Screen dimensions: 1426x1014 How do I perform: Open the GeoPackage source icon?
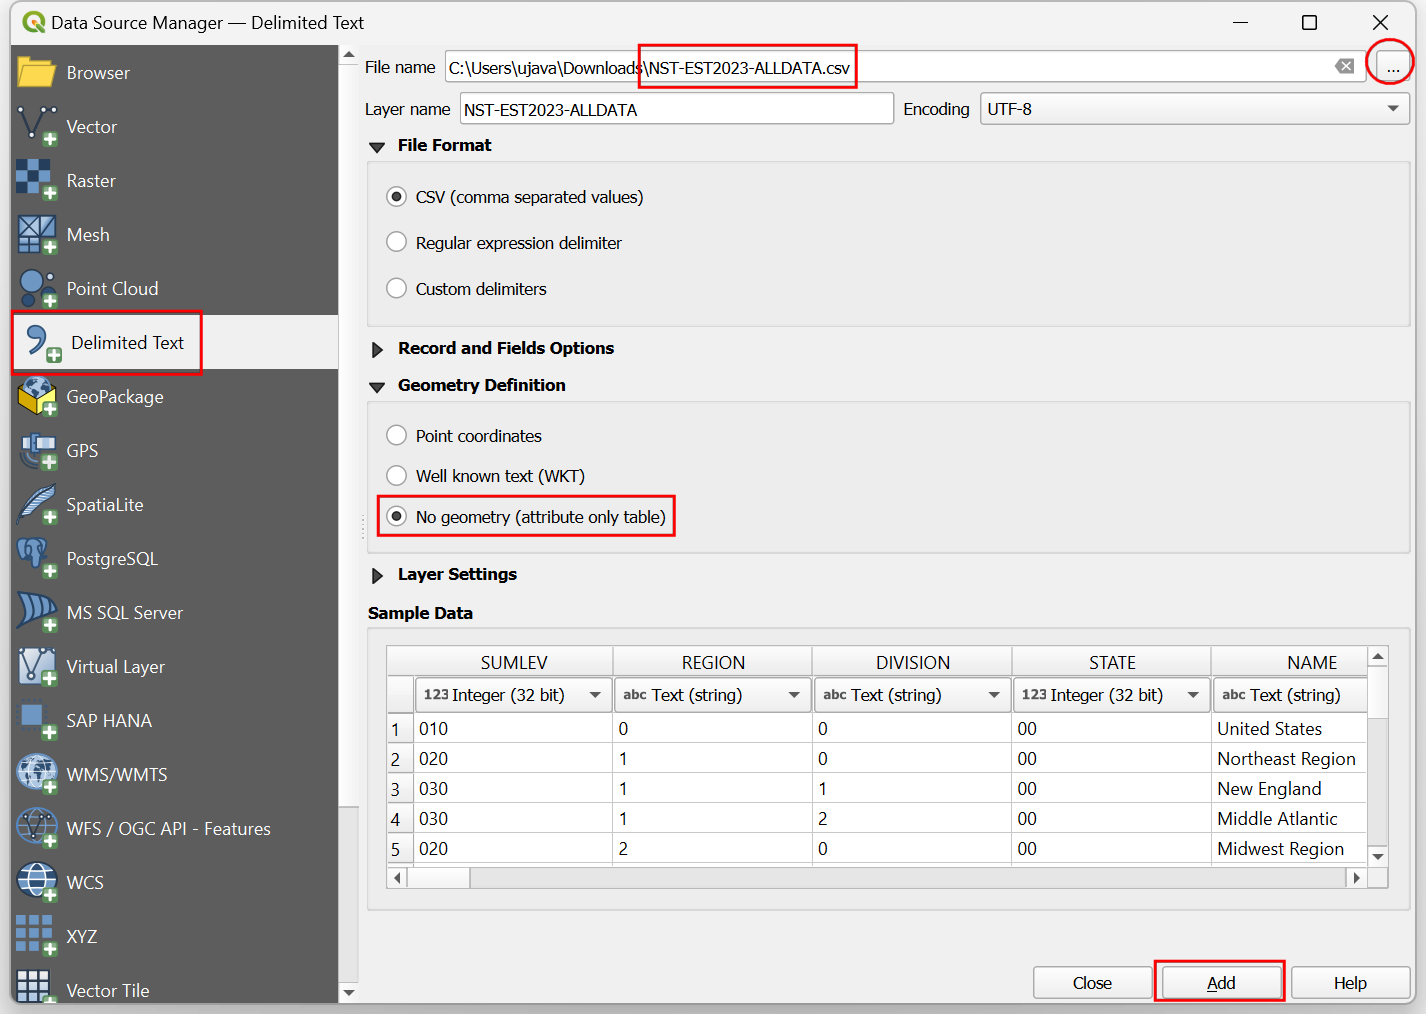[37, 396]
